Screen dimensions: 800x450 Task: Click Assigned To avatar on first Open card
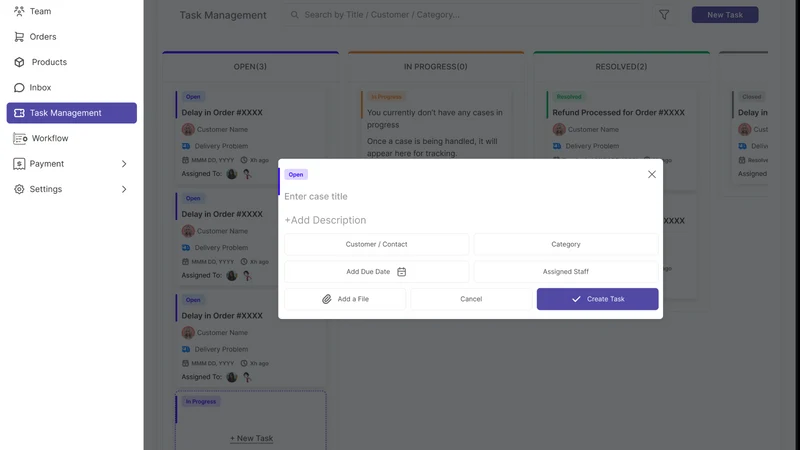pos(232,174)
